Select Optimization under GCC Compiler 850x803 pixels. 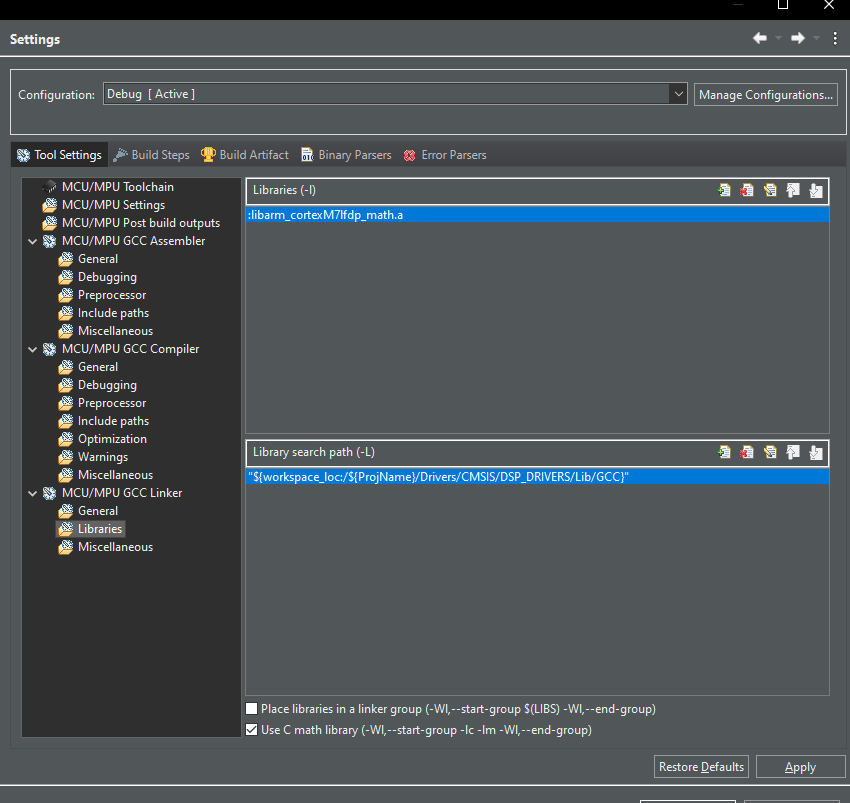(x=112, y=439)
